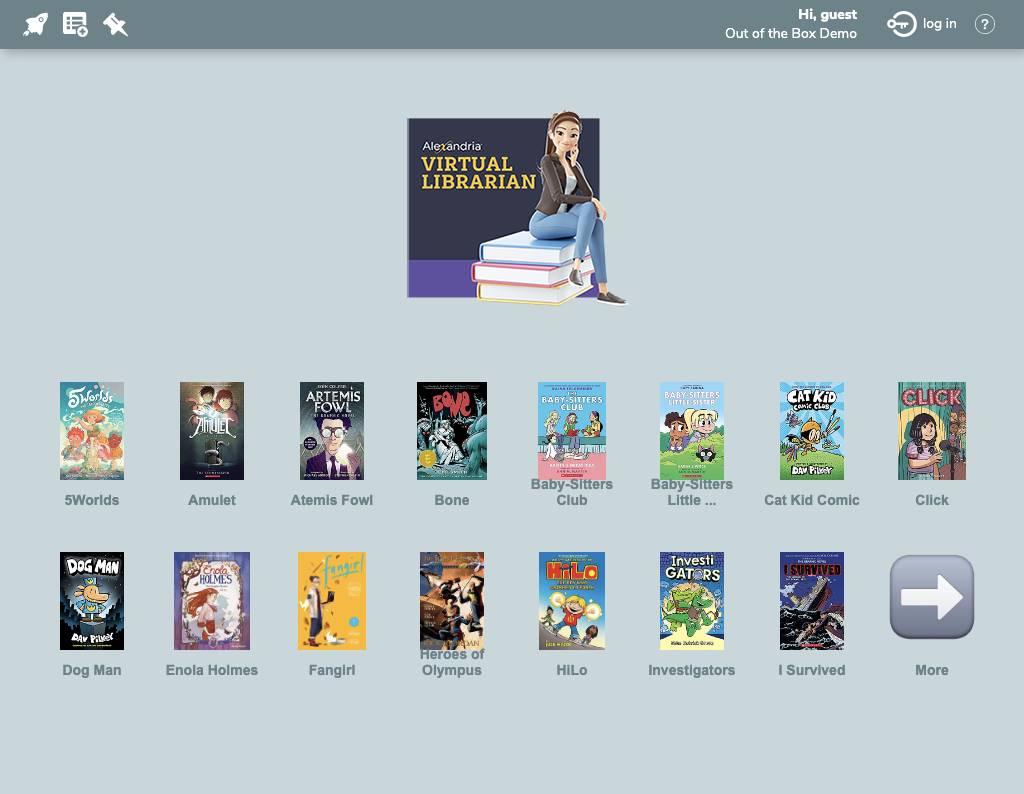Click the 'Fangirl' caption text

pyautogui.click(x=332, y=670)
